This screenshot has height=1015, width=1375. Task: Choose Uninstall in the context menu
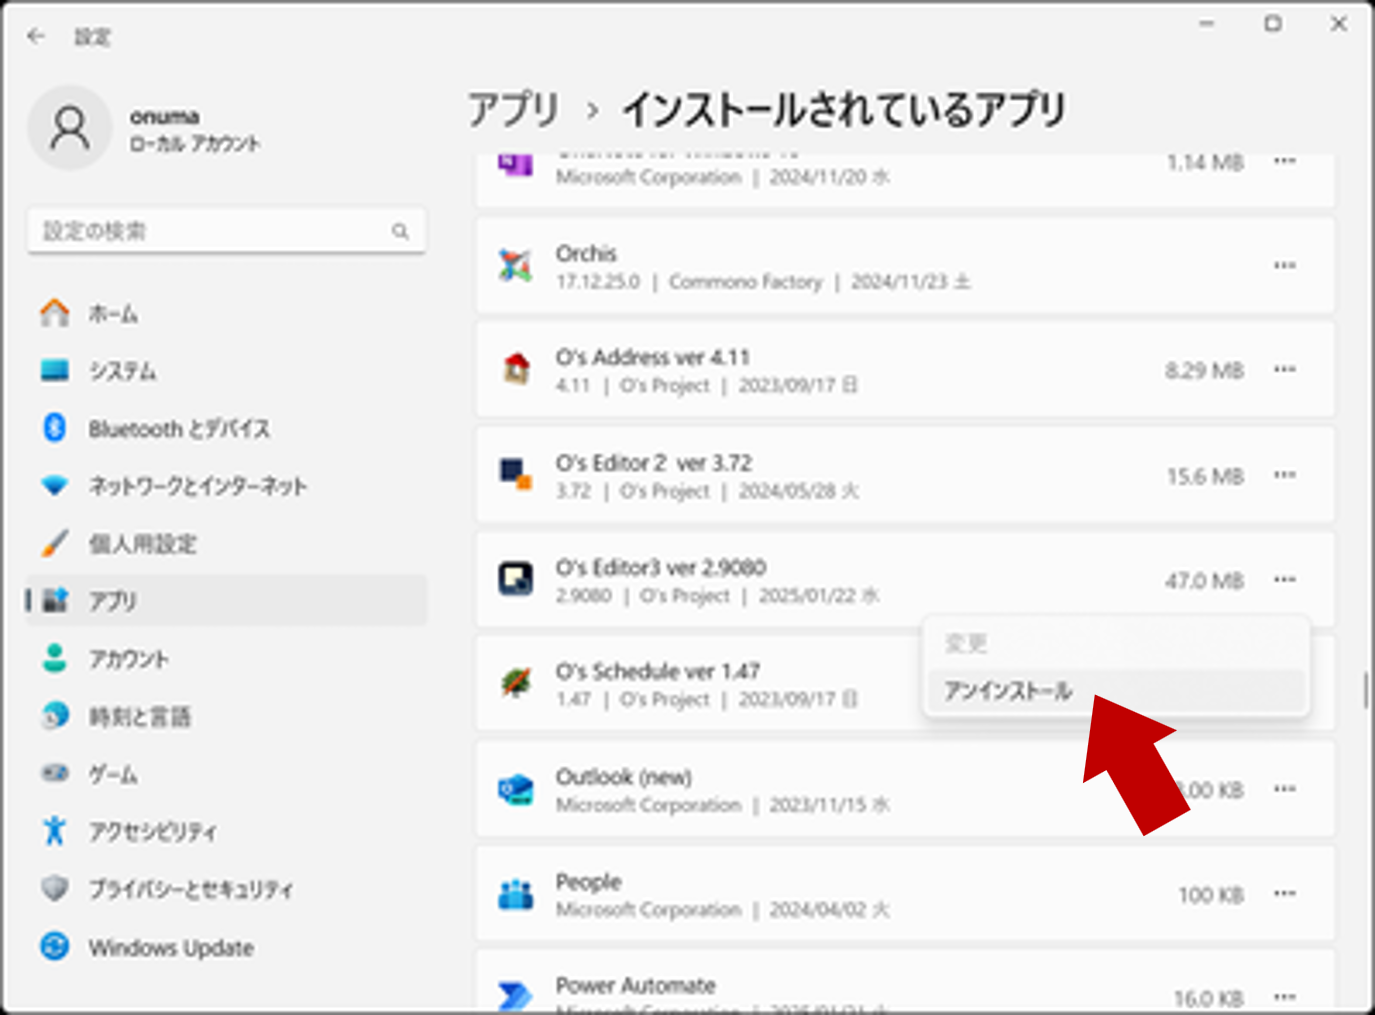(x=1116, y=691)
